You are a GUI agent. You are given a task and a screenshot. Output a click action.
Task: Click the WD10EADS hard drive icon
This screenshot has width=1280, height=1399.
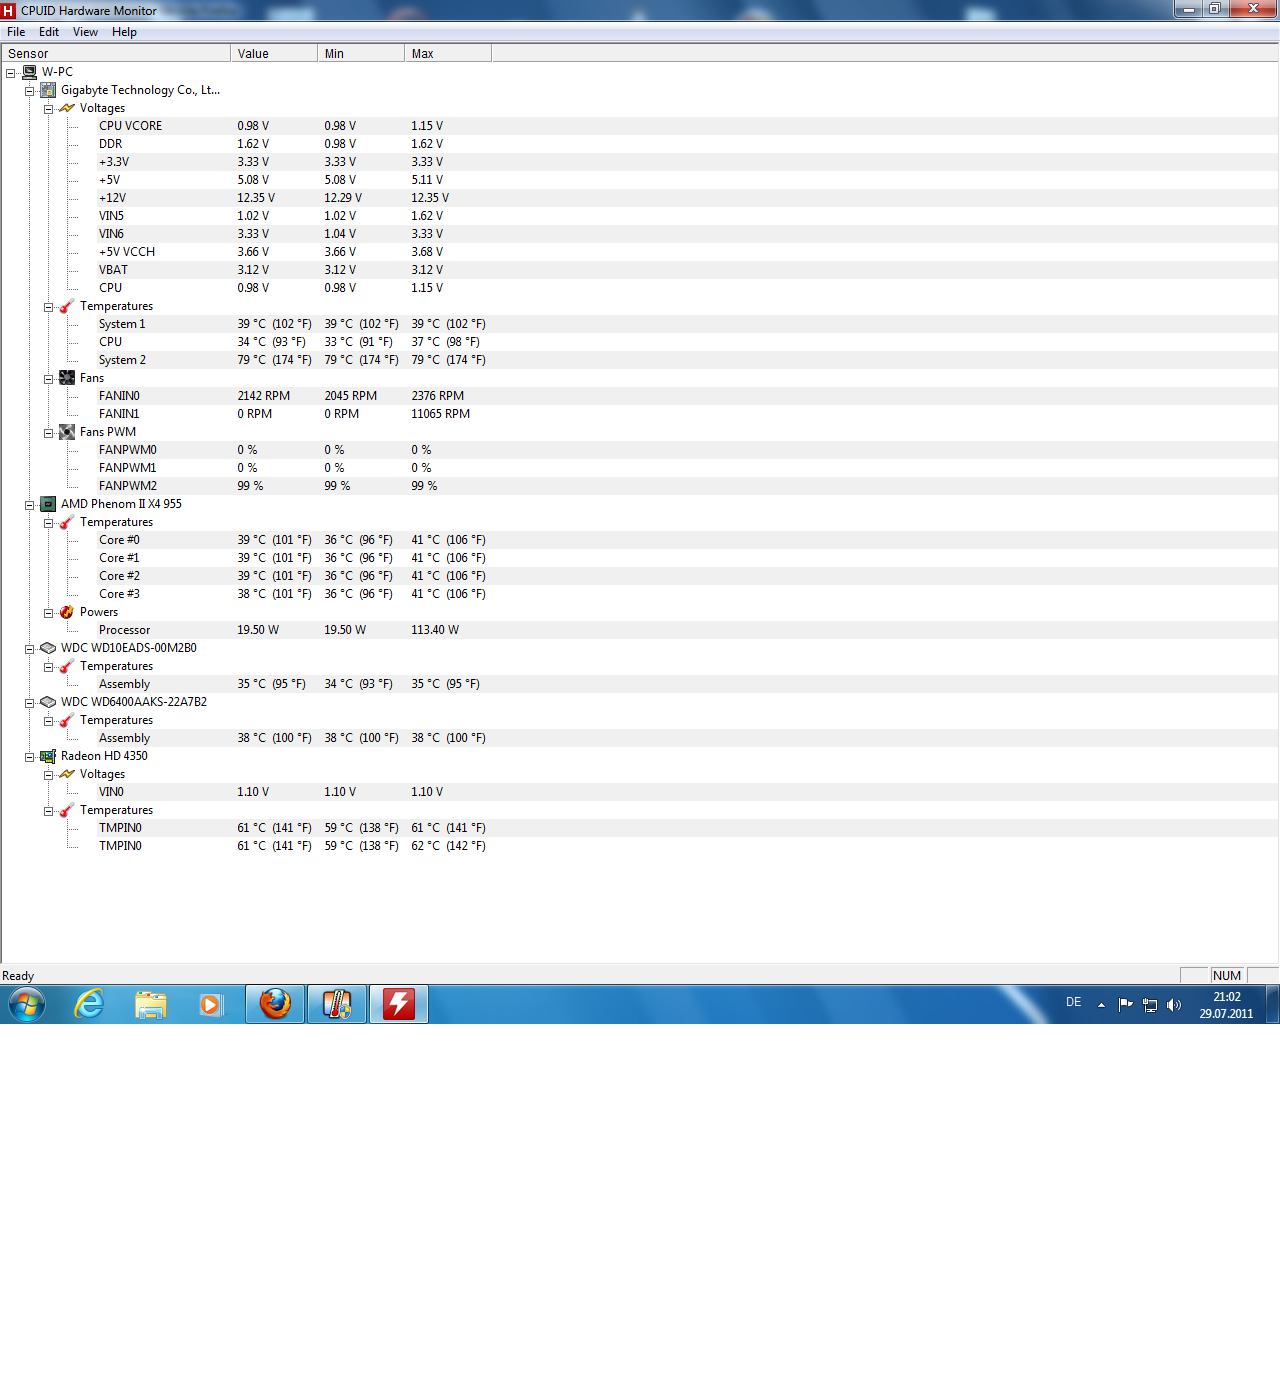(x=48, y=648)
